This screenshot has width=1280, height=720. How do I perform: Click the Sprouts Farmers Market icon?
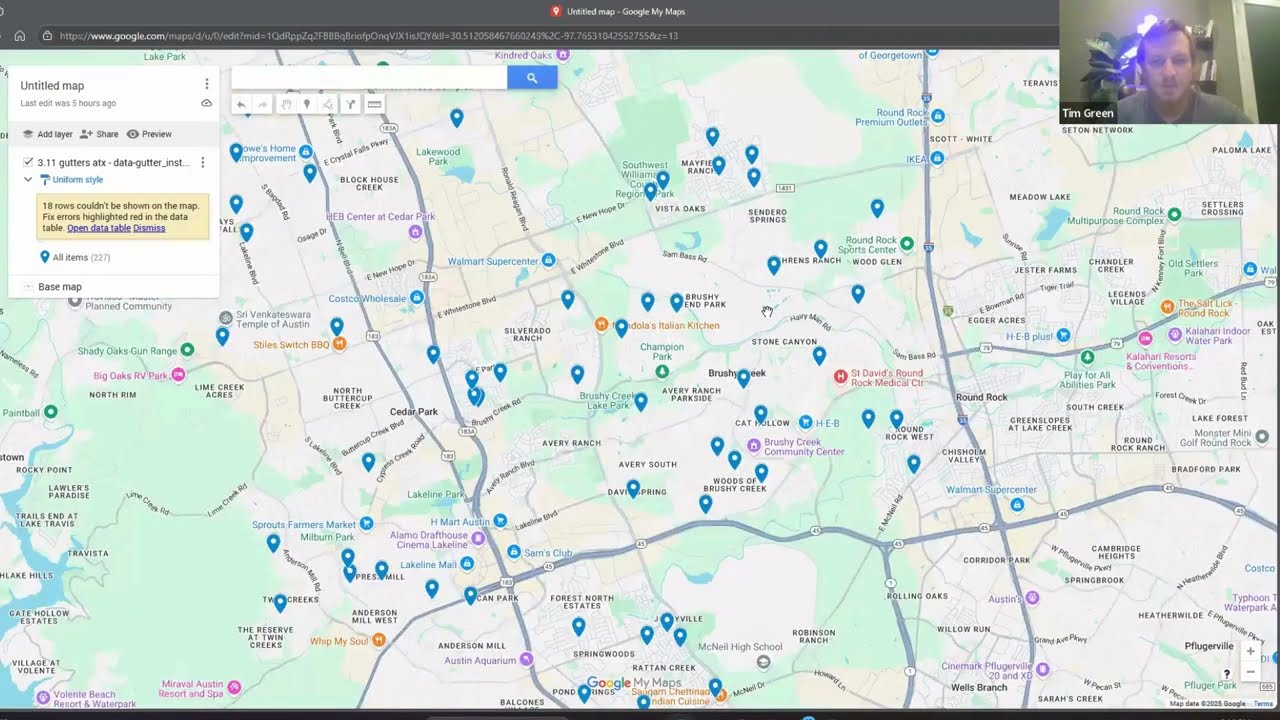[x=366, y=523]
